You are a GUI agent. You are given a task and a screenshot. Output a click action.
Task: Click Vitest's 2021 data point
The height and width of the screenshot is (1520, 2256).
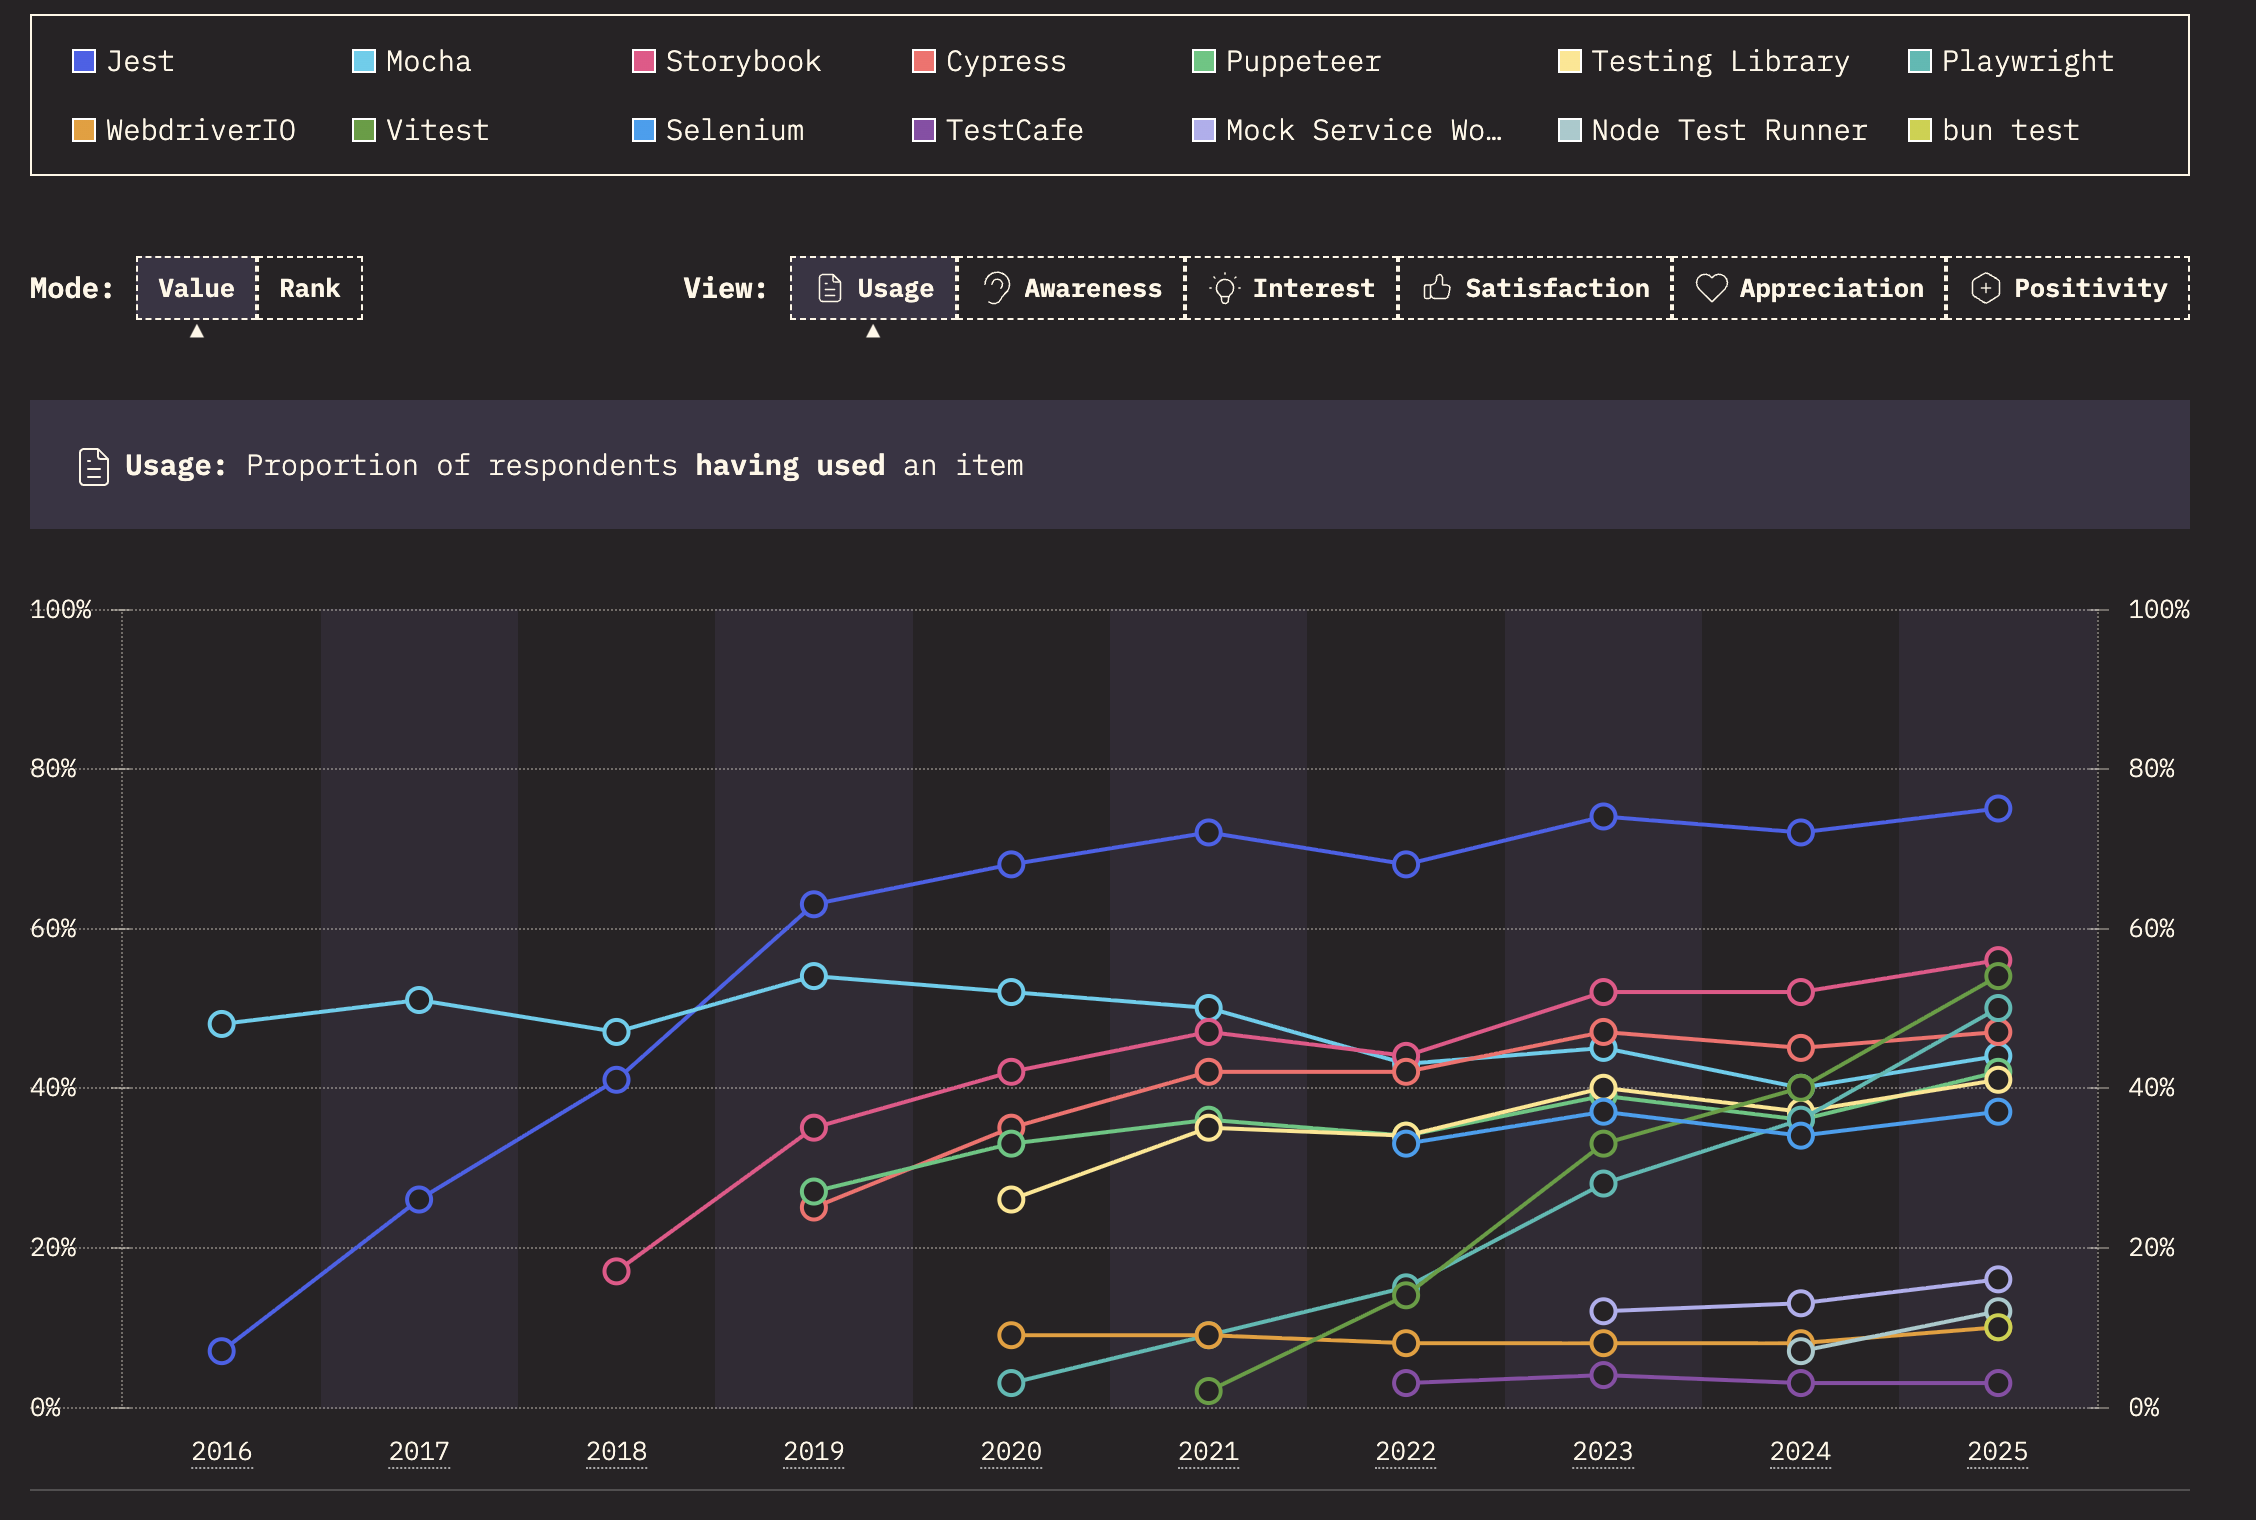1209,1391
